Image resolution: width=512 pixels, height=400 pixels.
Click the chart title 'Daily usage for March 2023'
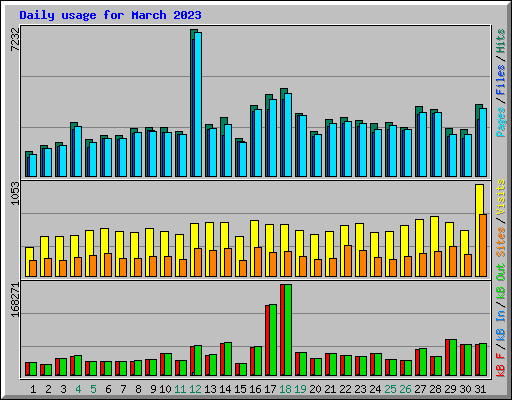pos(110,15)
